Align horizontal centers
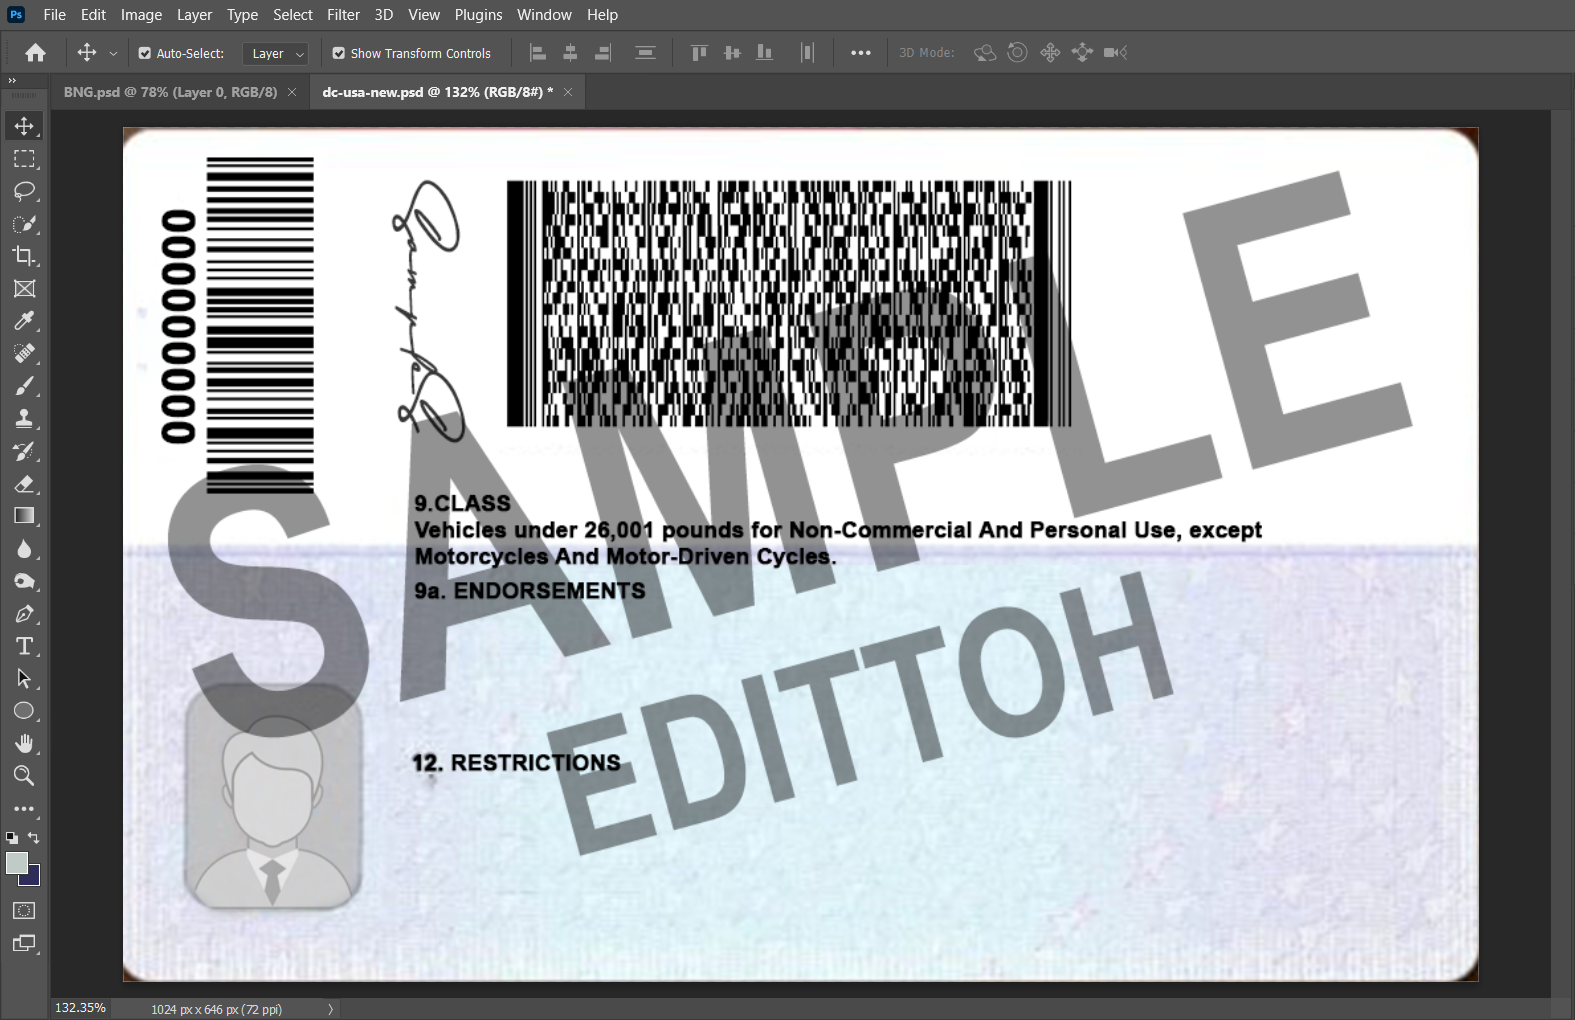Image resolution: width=1575 pixels, height=1020 pixels. click(570, 53)
